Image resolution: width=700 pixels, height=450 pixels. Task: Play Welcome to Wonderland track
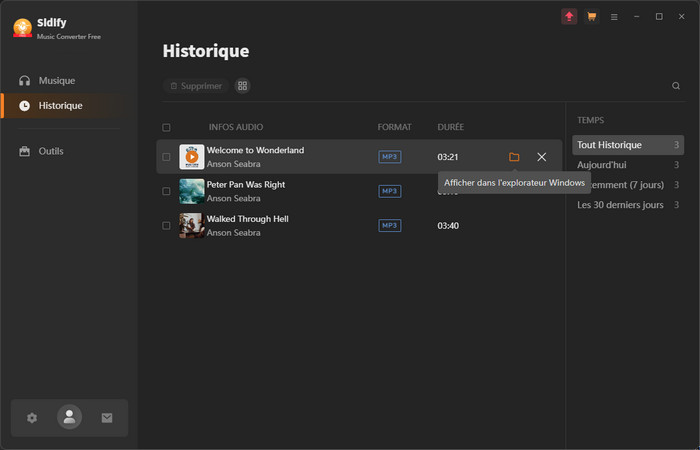[x=192, y=157]
